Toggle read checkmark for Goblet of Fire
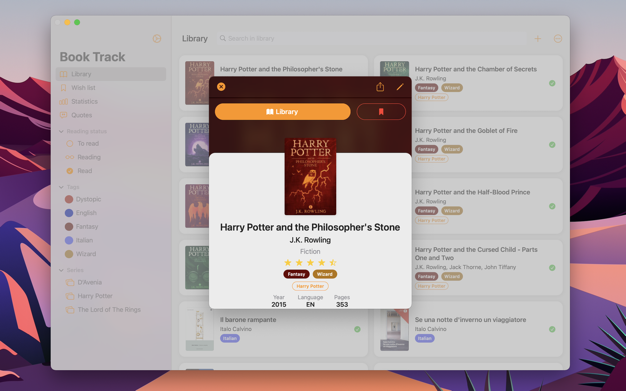Screen dimensions: 626x391 [552, 145]
